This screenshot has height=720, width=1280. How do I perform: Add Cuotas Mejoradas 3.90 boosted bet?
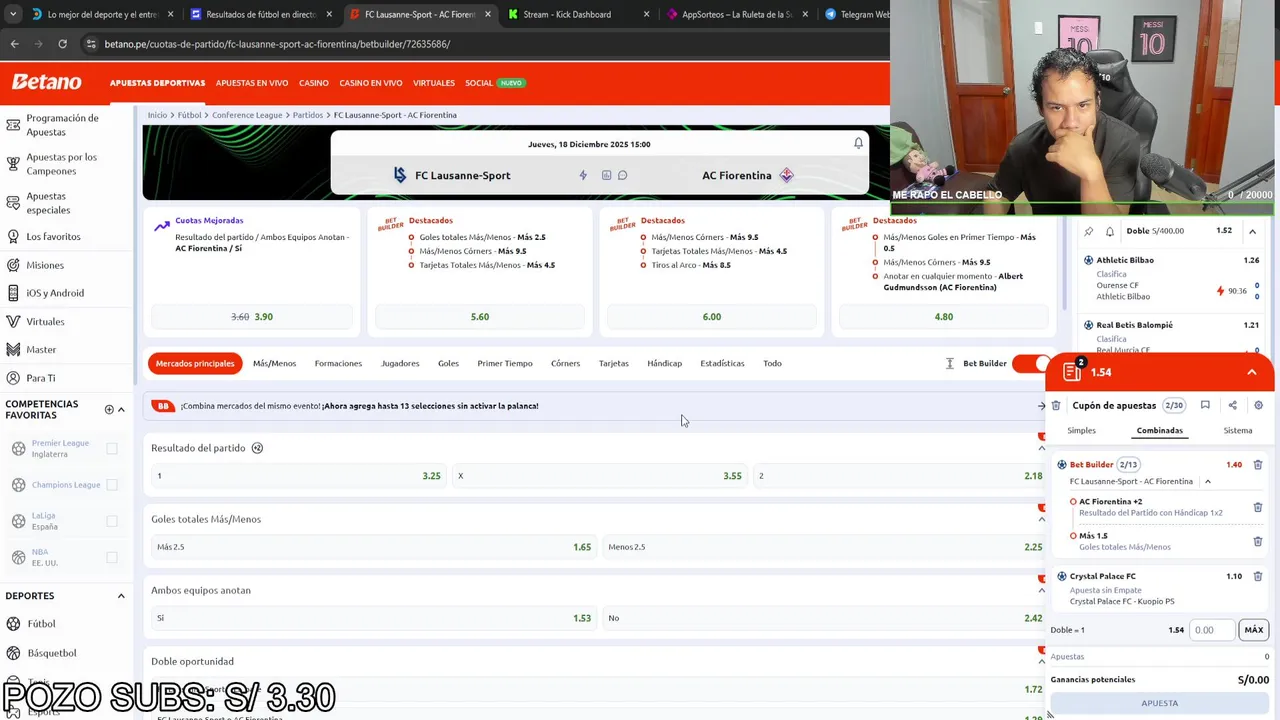tap(252, 317)
